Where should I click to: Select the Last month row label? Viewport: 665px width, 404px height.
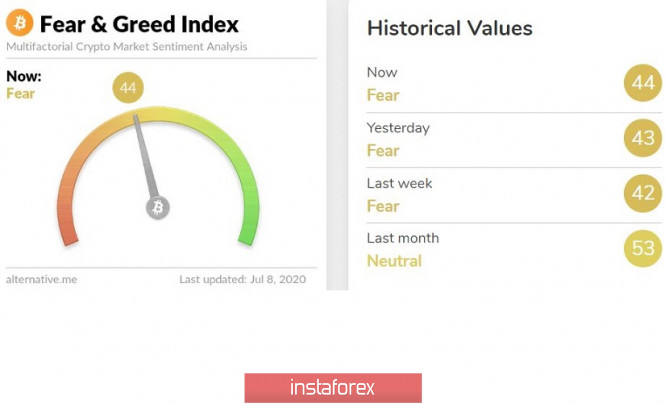[403, 238]
